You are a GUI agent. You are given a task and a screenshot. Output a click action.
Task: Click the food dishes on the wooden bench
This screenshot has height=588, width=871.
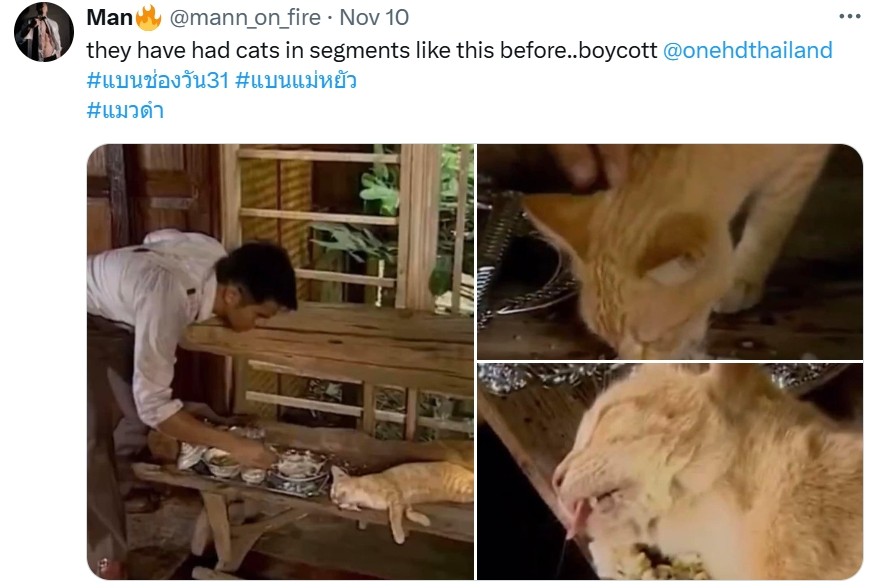256,465
